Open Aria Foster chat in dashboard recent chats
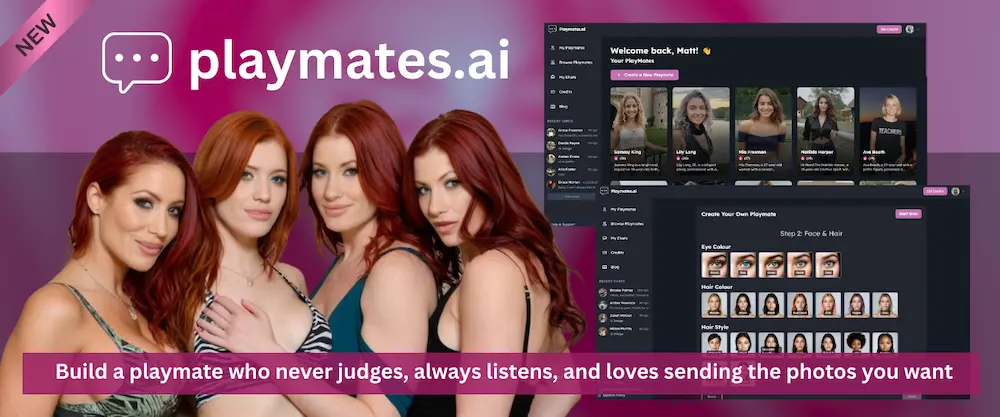This screenshot has height=417, width=1000. point(572,171)
